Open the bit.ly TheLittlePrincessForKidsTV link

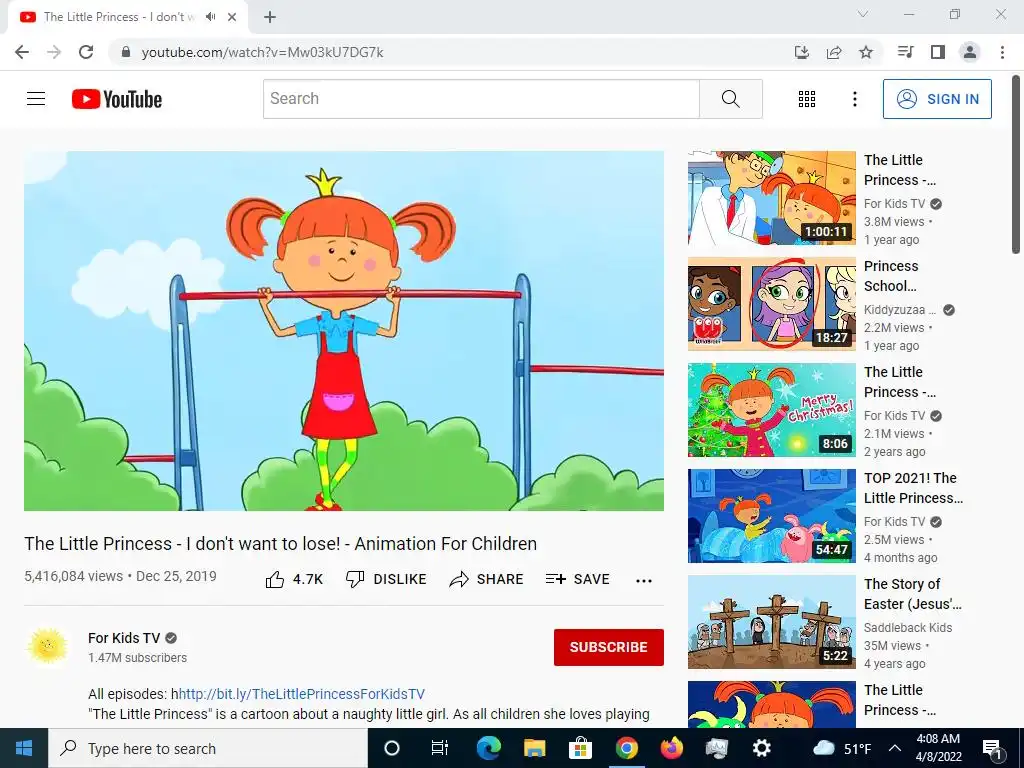(x=302, y=694)
